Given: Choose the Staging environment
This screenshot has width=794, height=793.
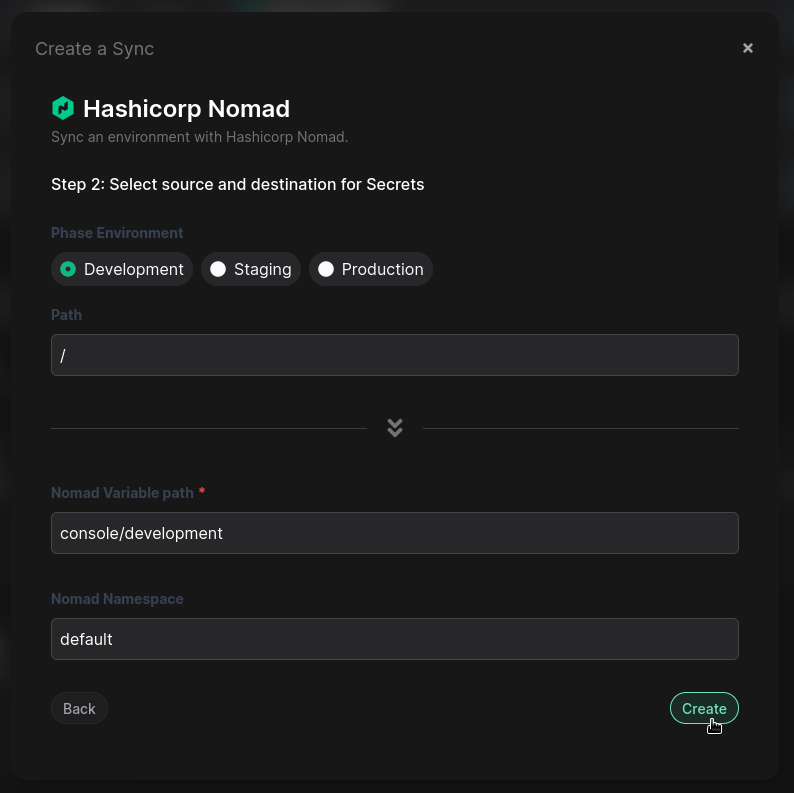Looking at the screenshot, I should (251, 269).
